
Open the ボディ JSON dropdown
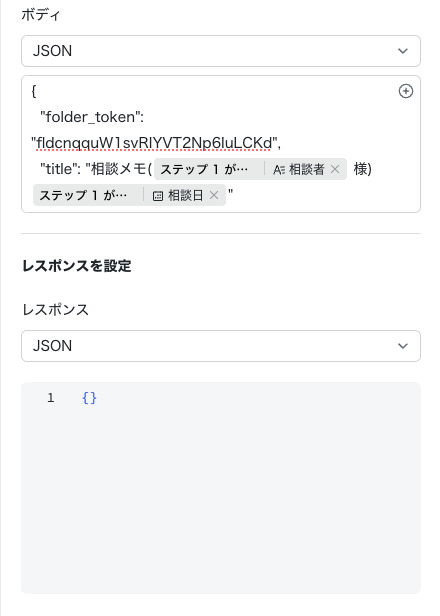click(x=221, y=51)
